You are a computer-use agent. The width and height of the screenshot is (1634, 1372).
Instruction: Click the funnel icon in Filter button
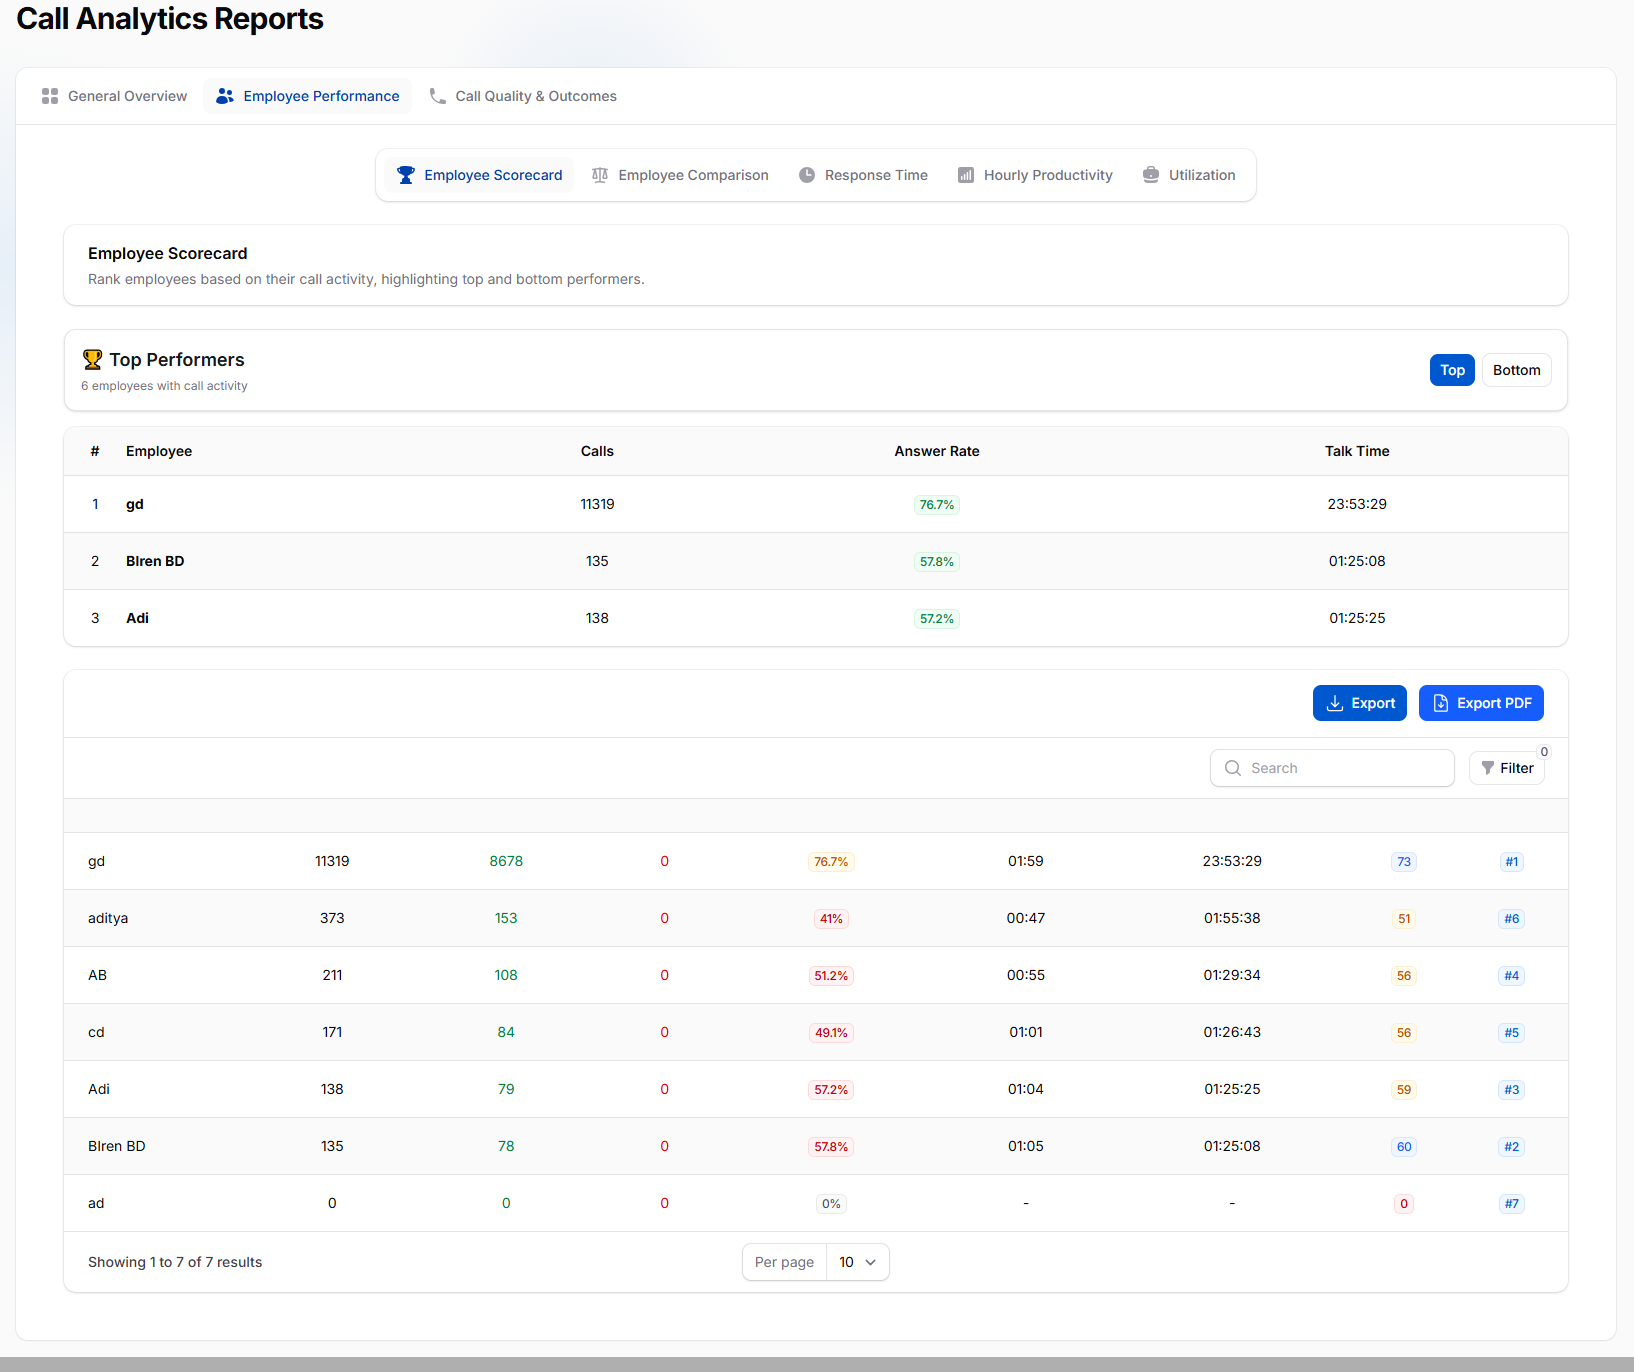[1488, 768]
